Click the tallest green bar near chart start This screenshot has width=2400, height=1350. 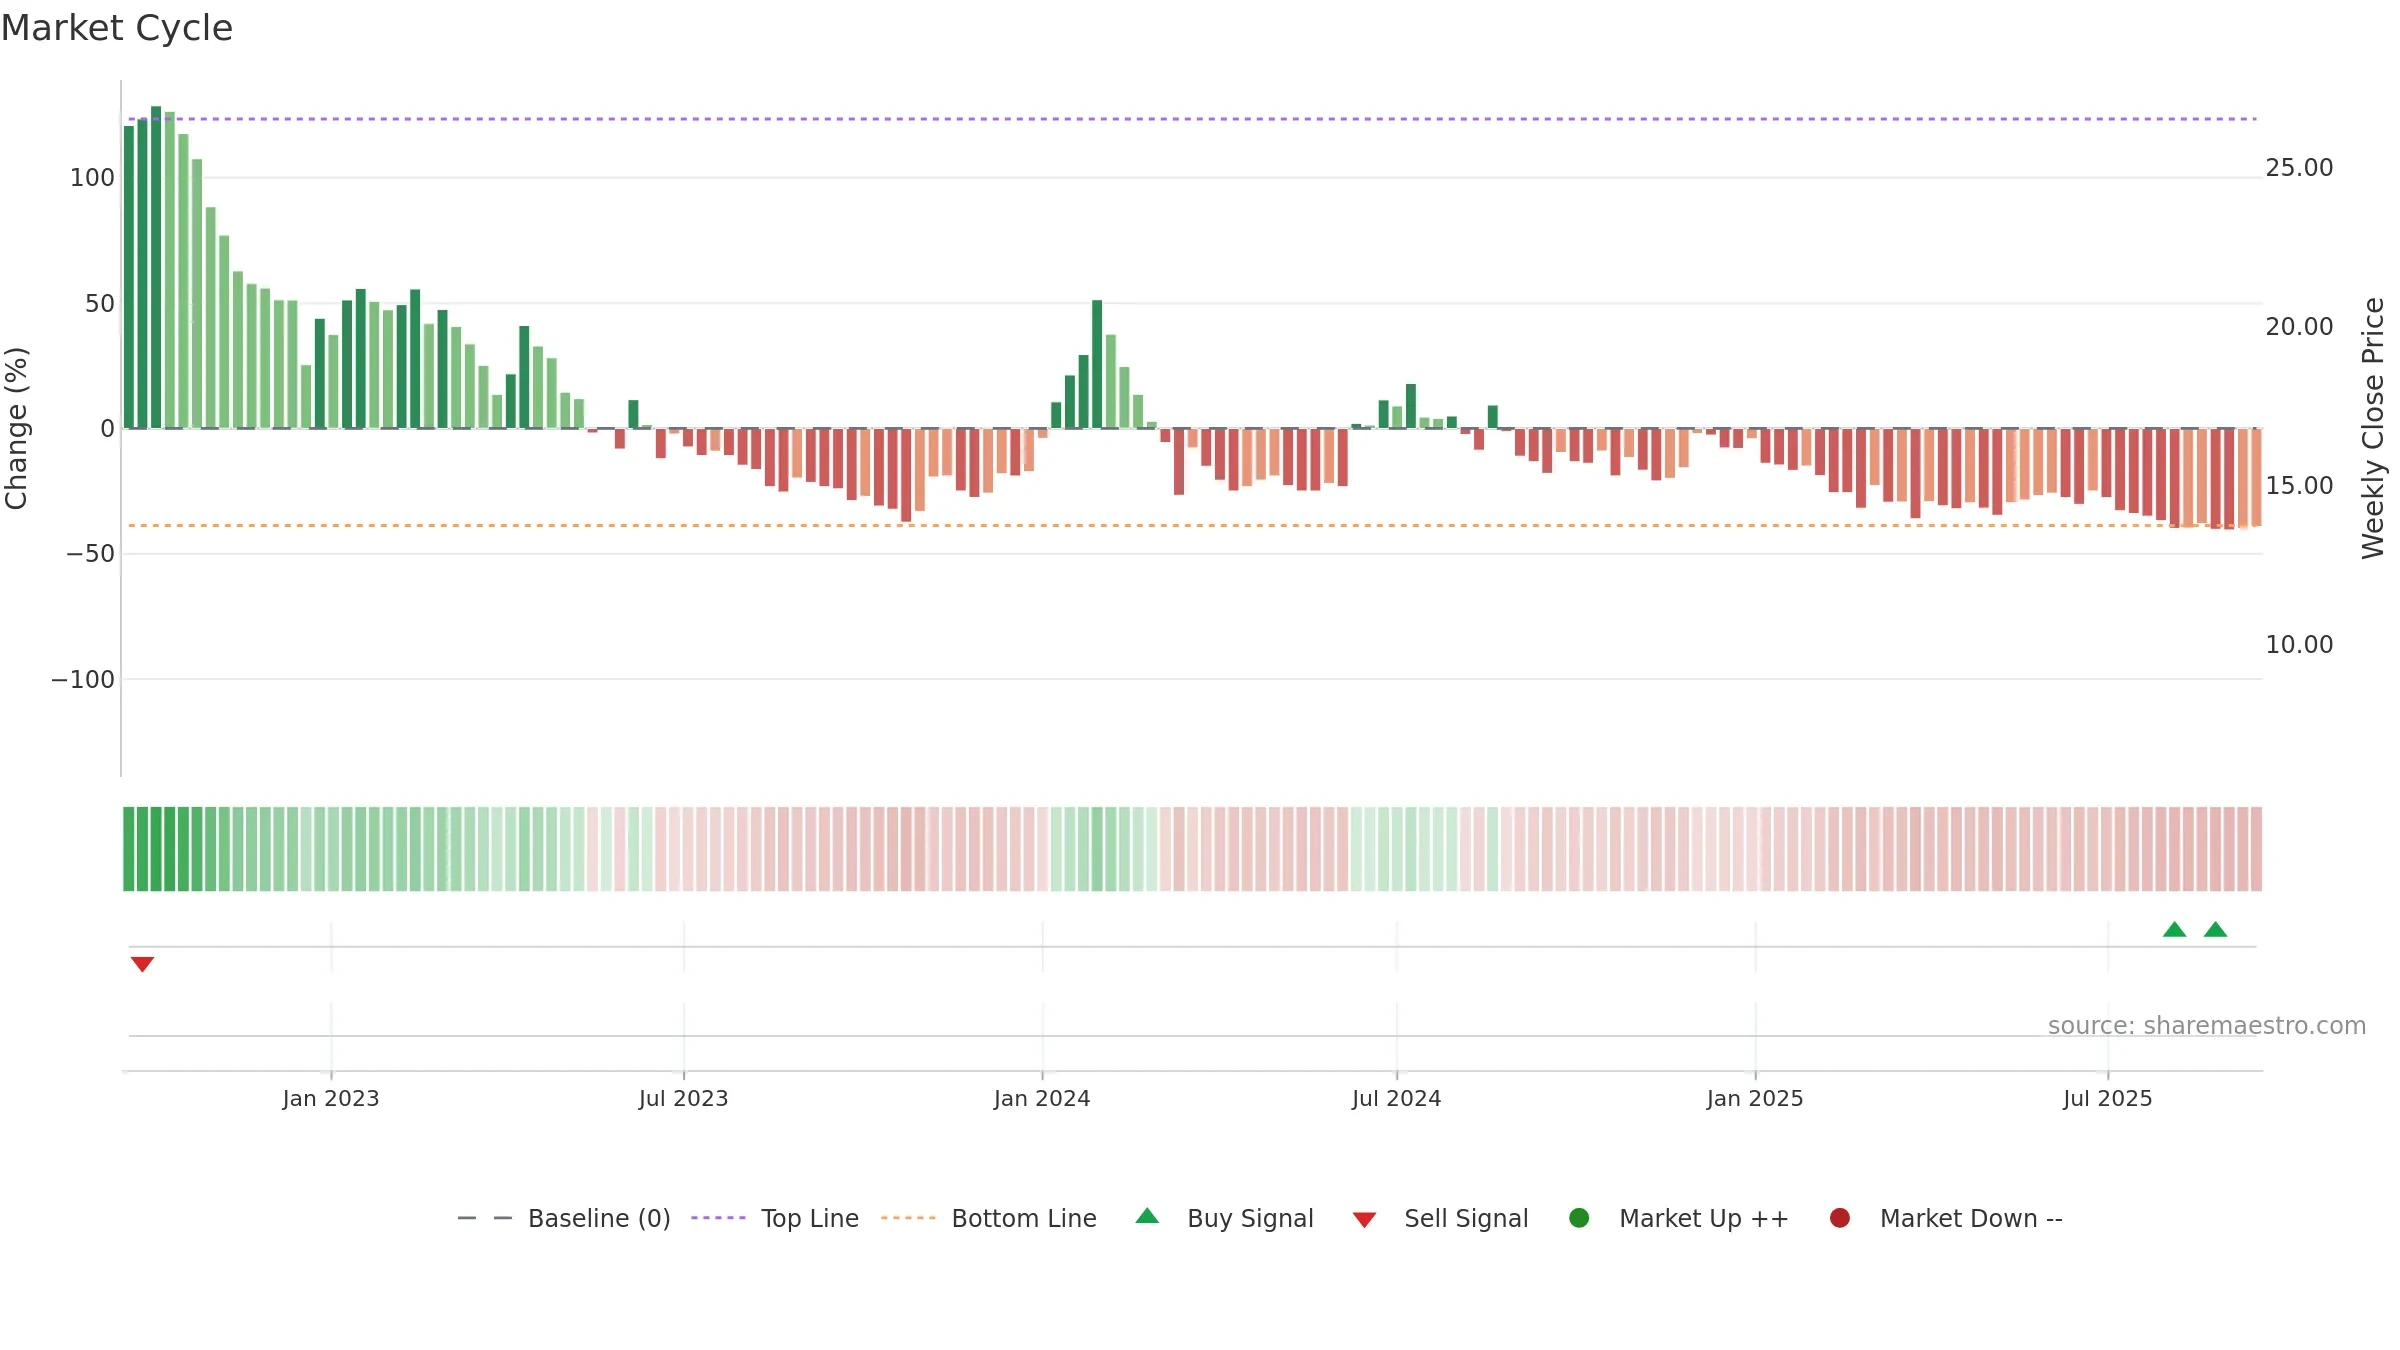click(x=156, y=267)
